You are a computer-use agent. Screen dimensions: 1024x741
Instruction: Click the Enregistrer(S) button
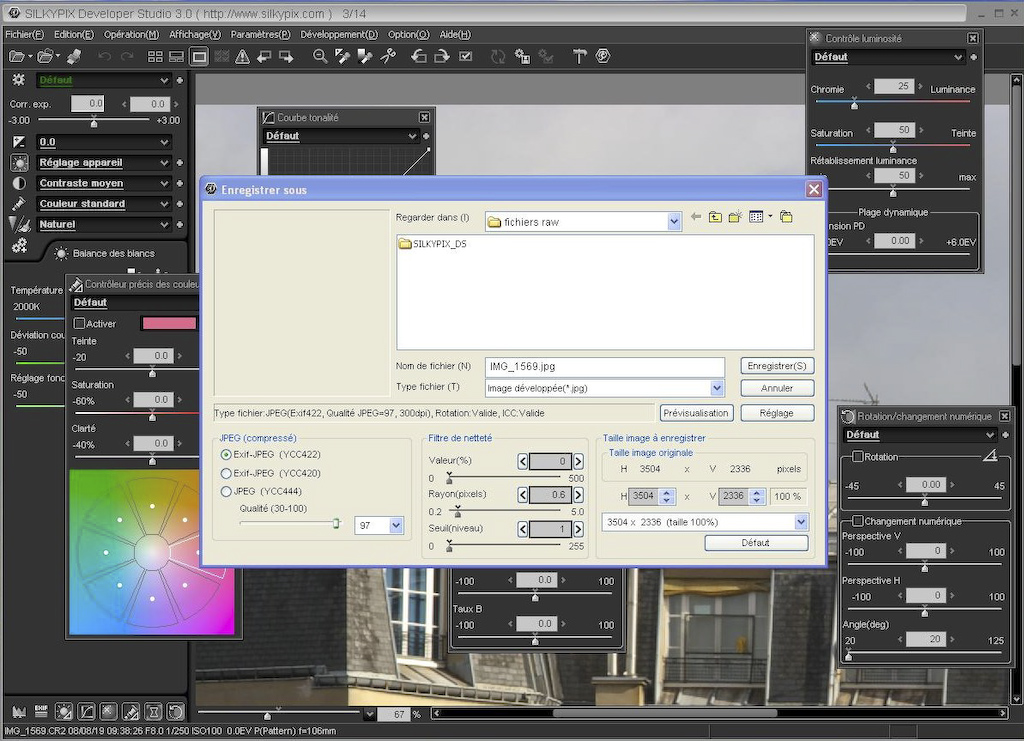tap(777, 366)
